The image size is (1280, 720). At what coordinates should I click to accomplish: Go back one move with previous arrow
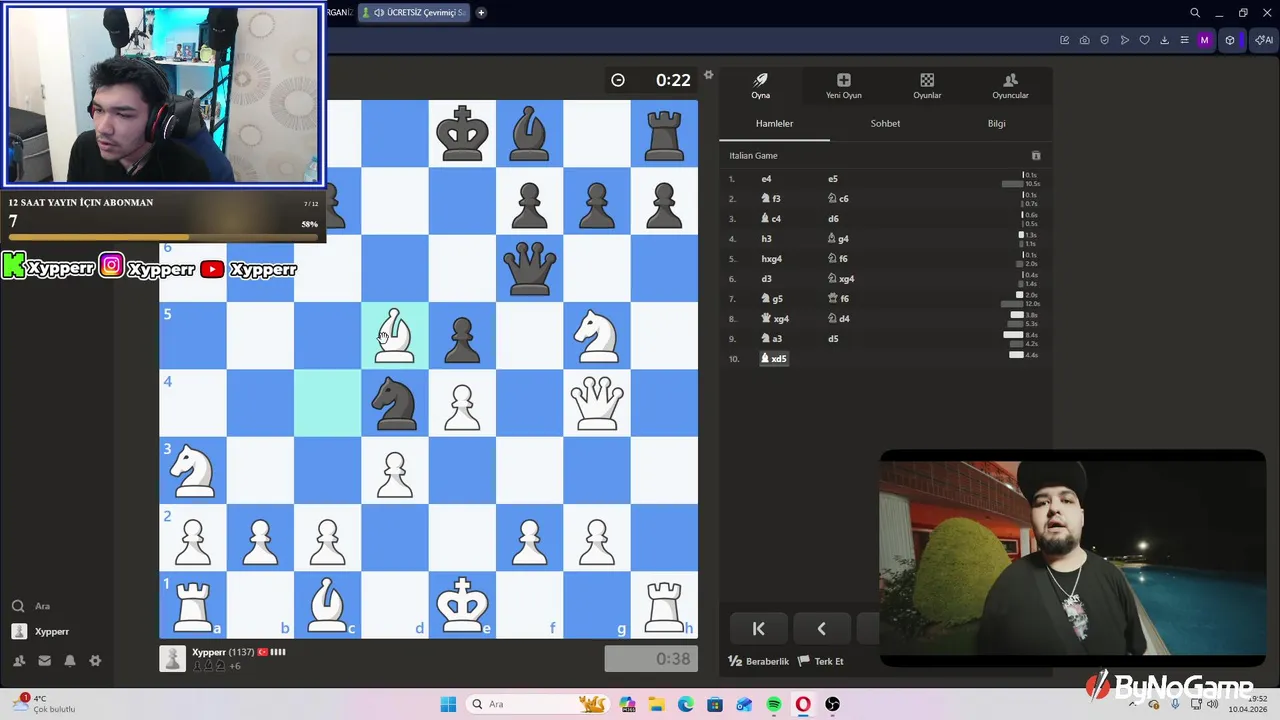tap(821, 628)
